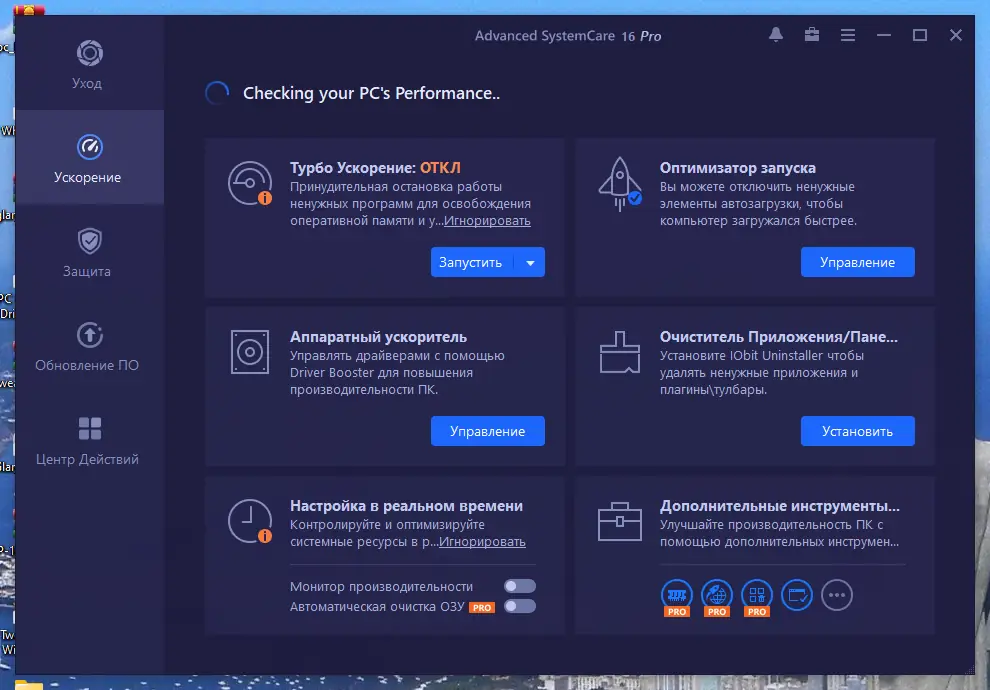Click Игнорировать link under Турбо Ускорение
The width and height of the screenshot is (990, 690).
pos(487,221)
